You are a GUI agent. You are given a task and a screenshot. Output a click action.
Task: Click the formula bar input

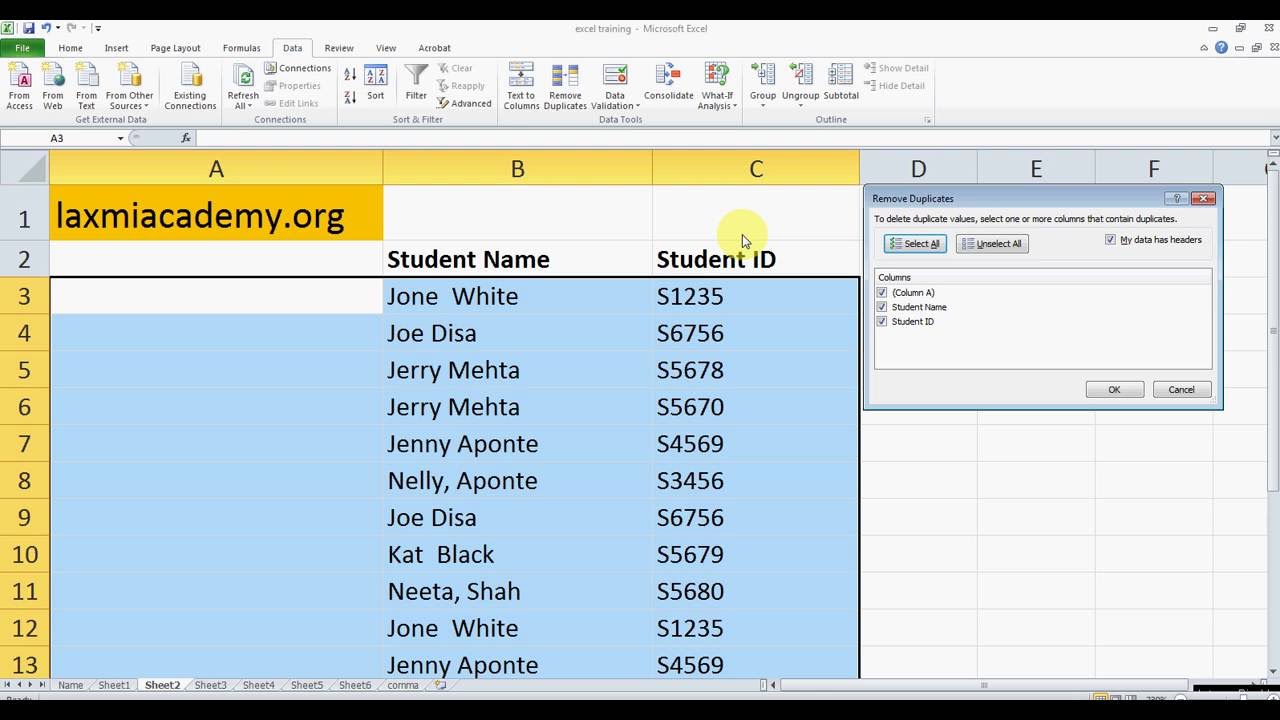(x=730, y=138)
